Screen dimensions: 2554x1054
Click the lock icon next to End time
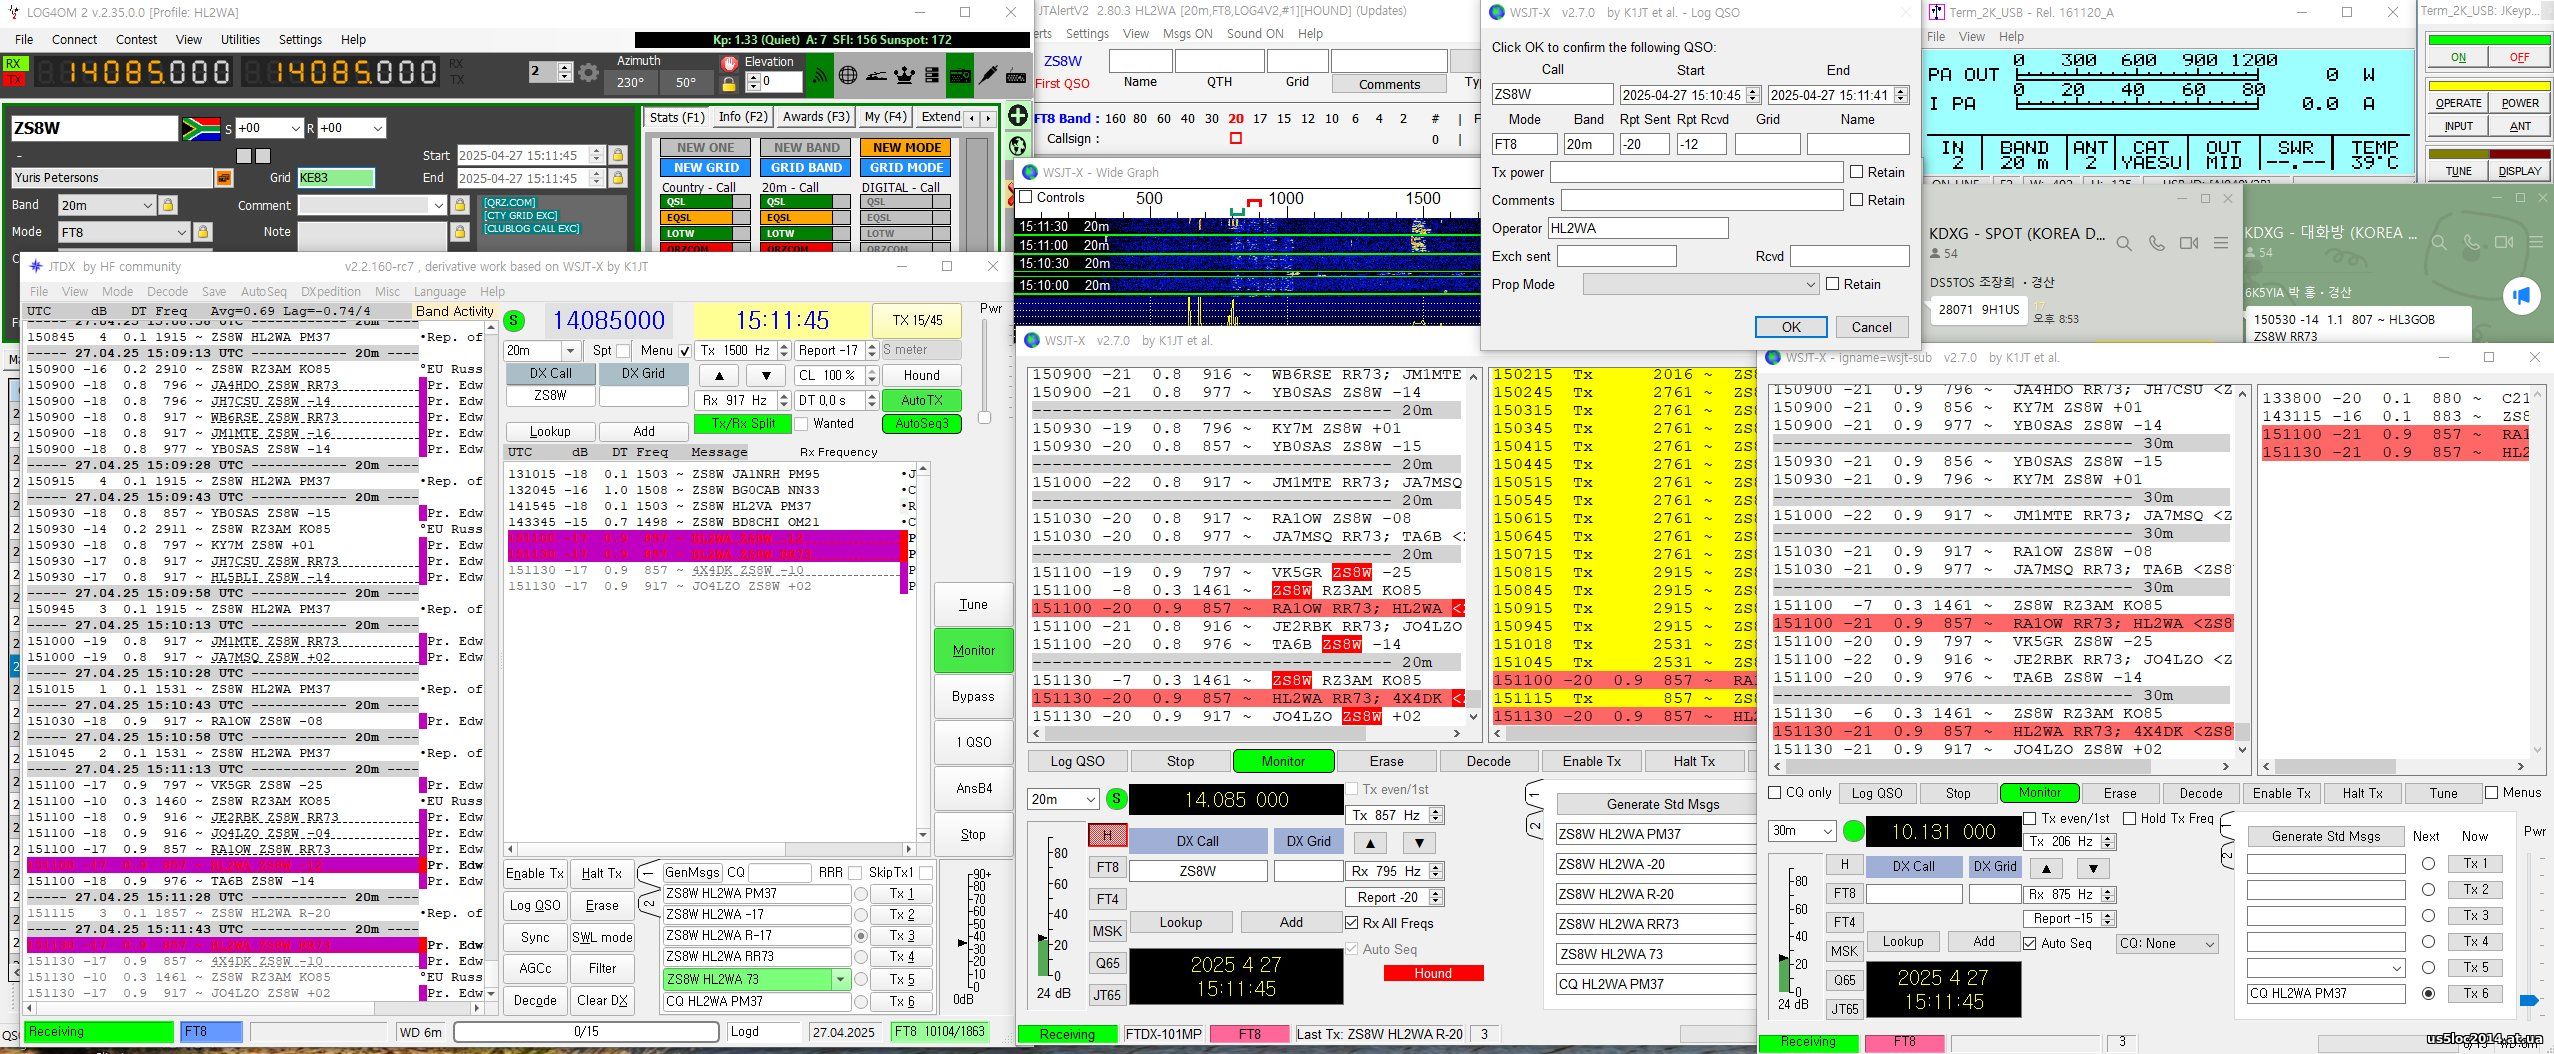tap(617, 178)
